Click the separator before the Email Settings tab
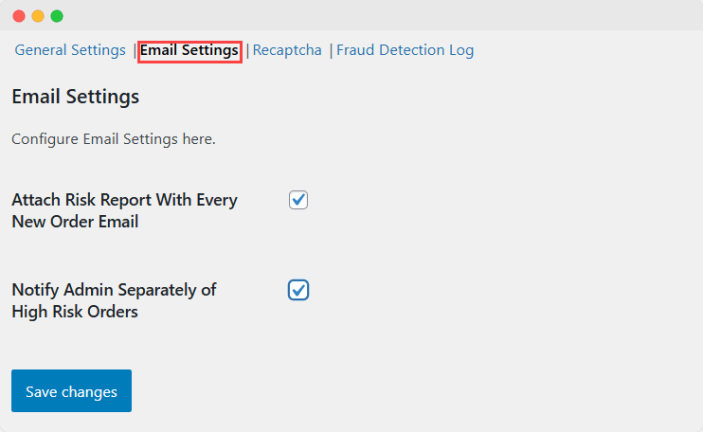This screenshot has height=432, width=703. click(x=134, y=50)
